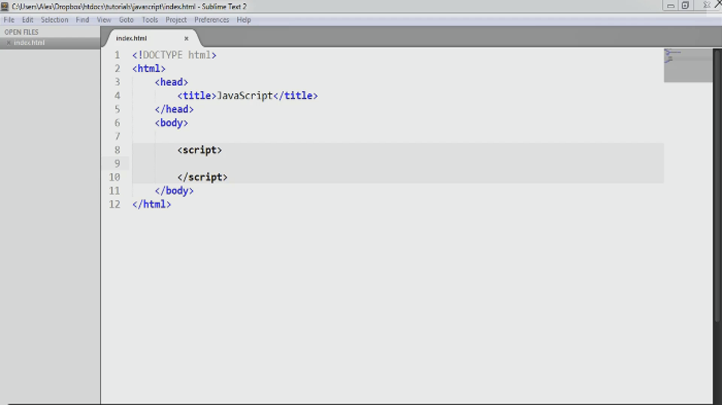Open the Selection menu
This screenshot has width=722, height=405.
54,20
